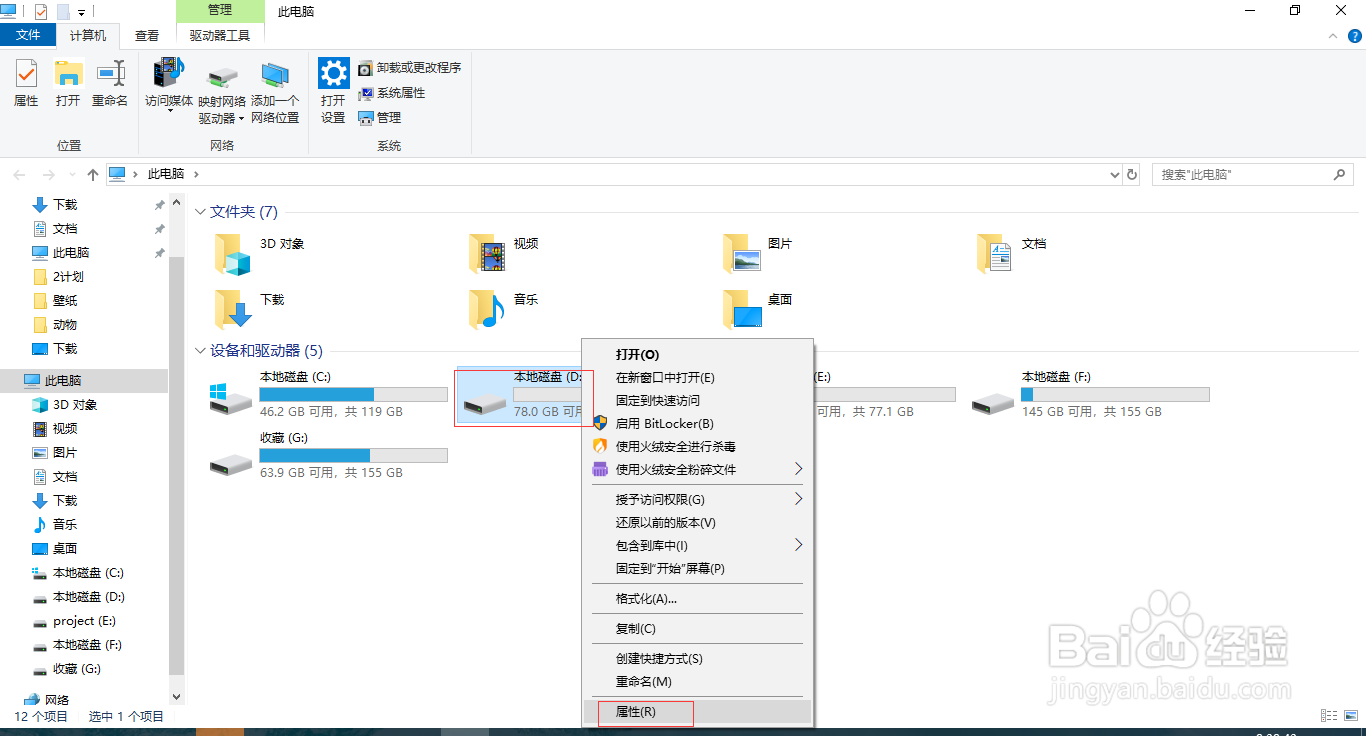
Task: Collapse the 设备和驱动器 (5) group chevron
Action: pyautogui.click(x=200, y=351)
